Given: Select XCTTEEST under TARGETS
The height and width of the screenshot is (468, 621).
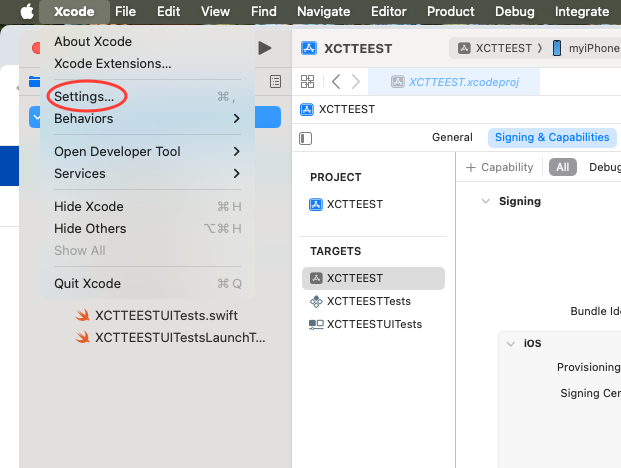Looking at the screenshot, I should pyautogui.click(x=373, y=278).
